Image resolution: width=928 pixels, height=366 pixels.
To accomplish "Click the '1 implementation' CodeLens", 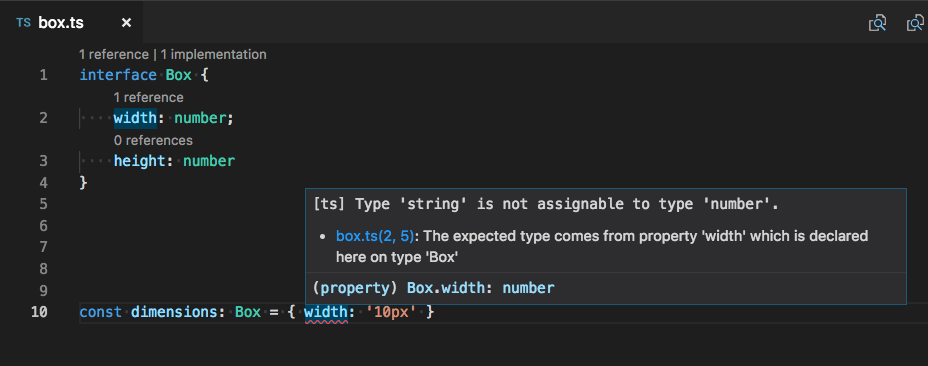I will (x=213, y=54).
